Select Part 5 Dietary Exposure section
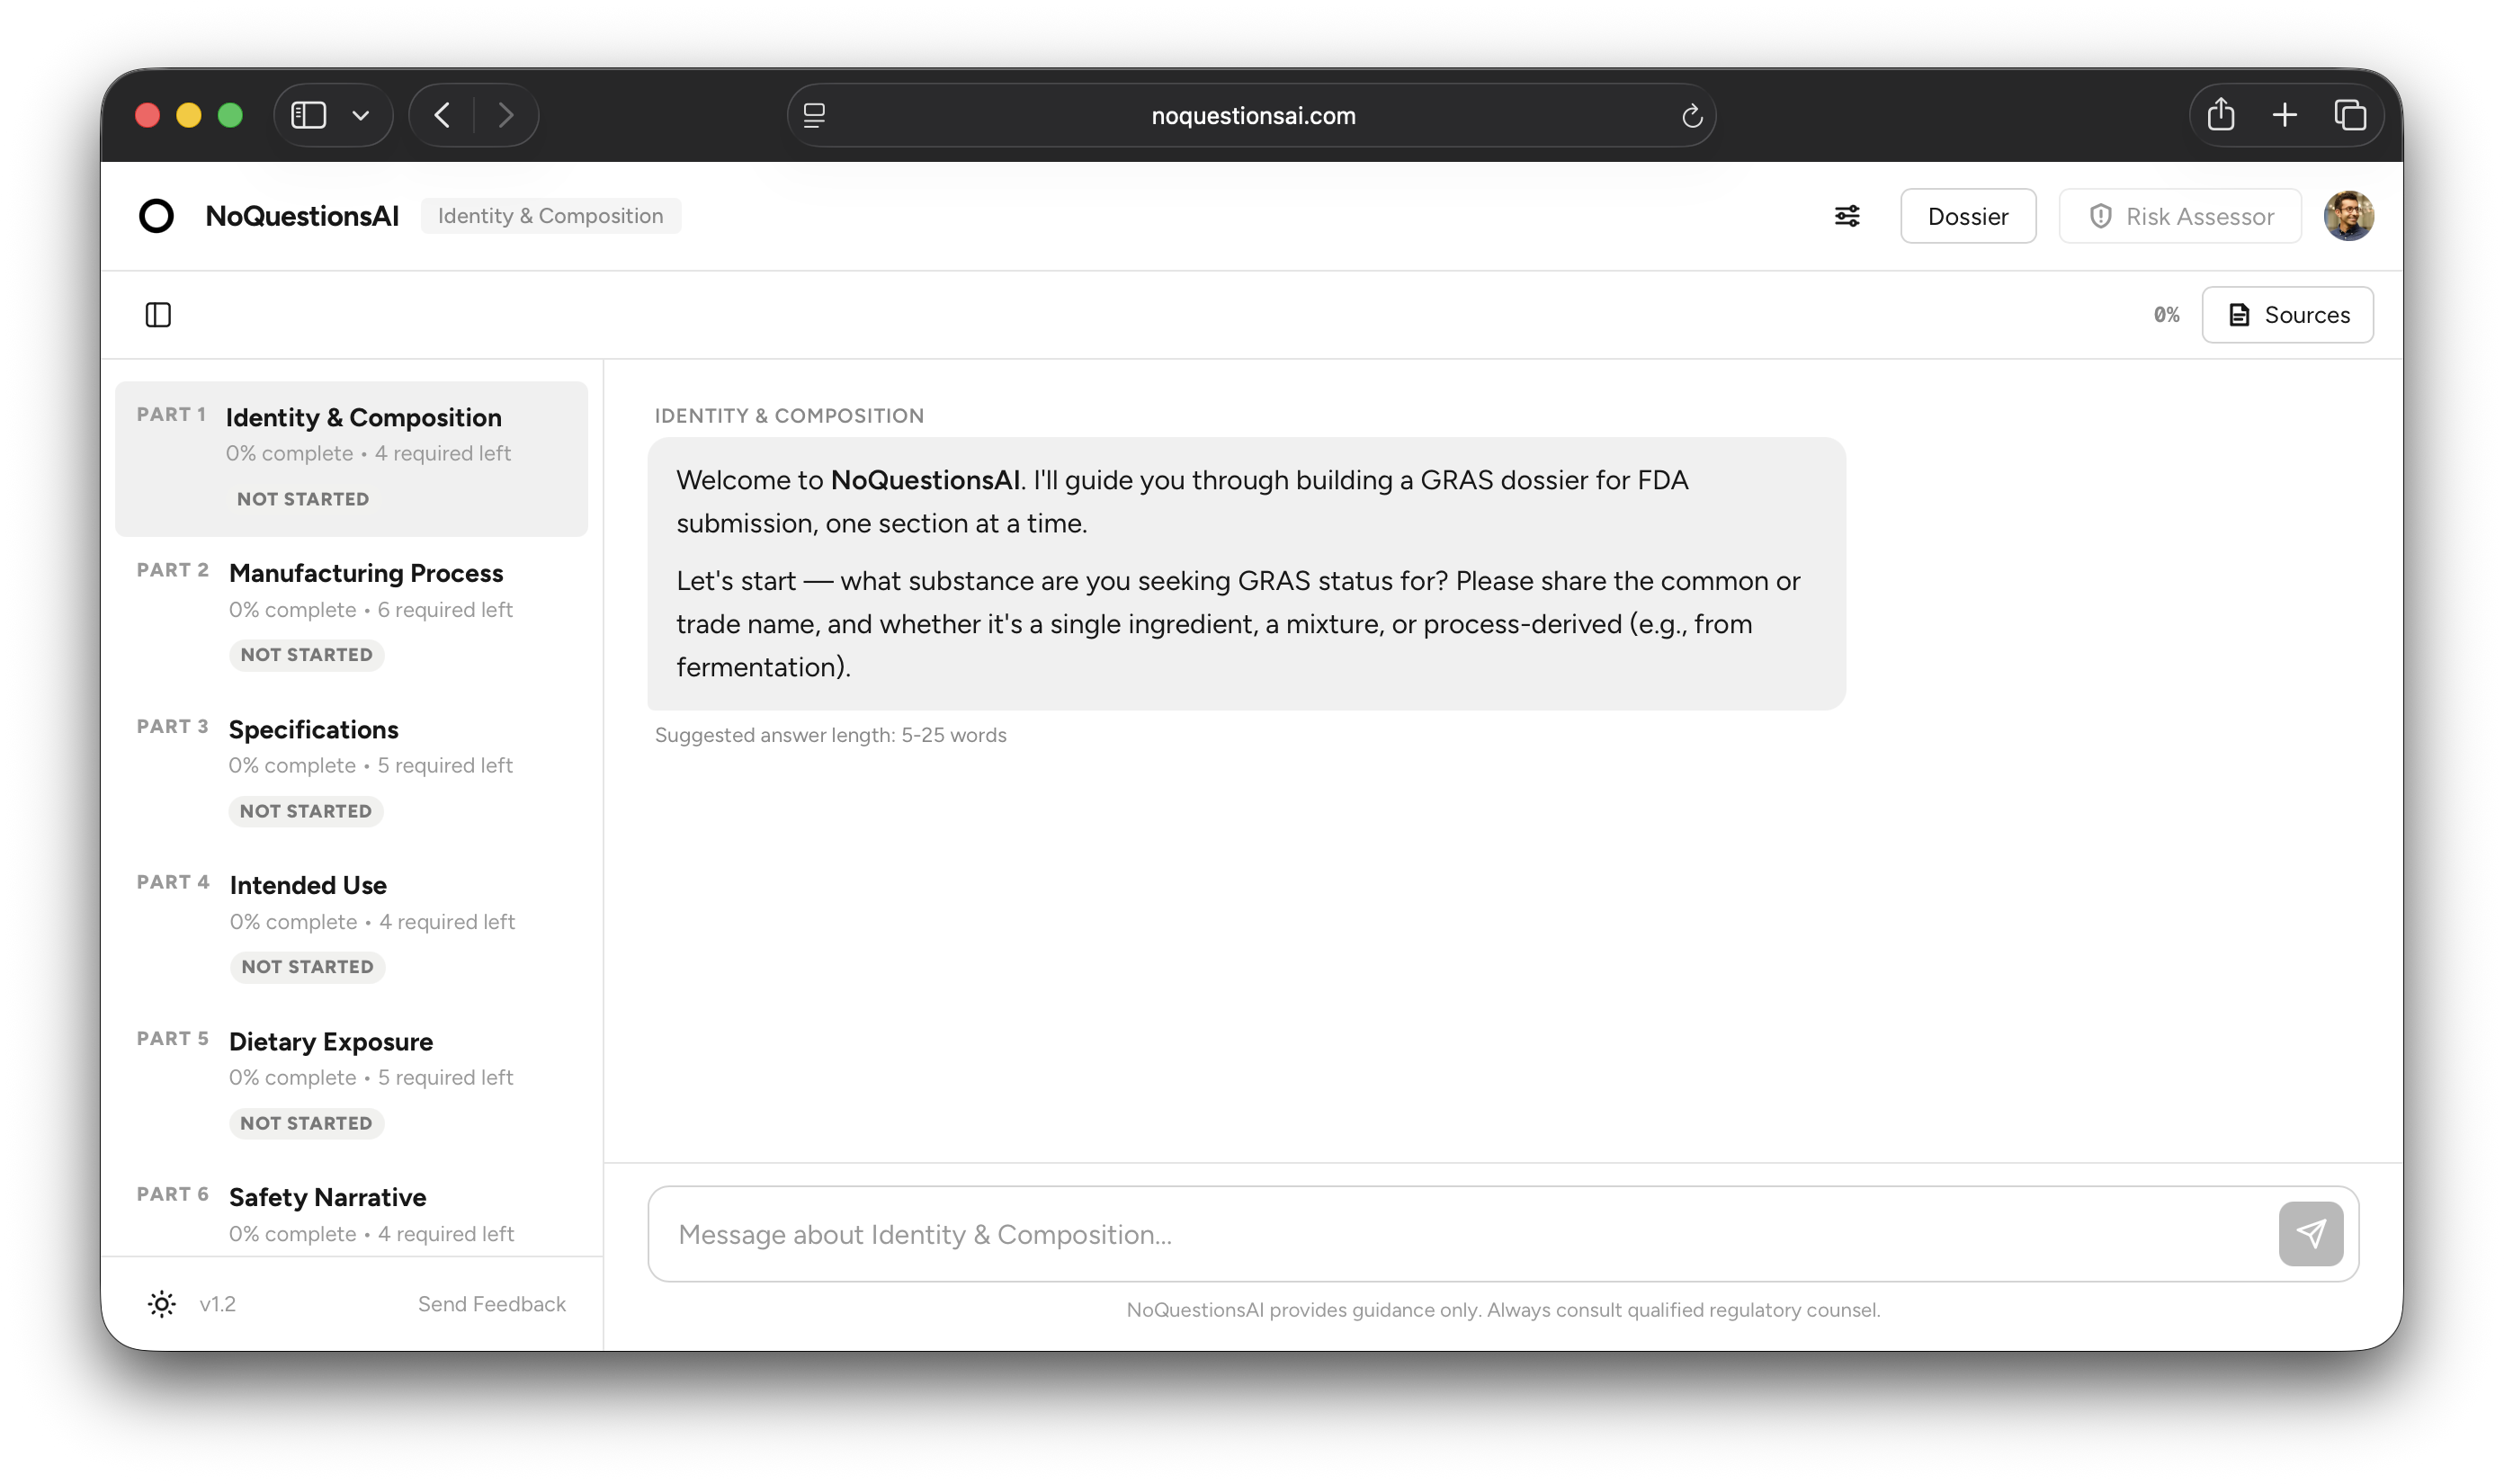 (x=351, y=1082)
